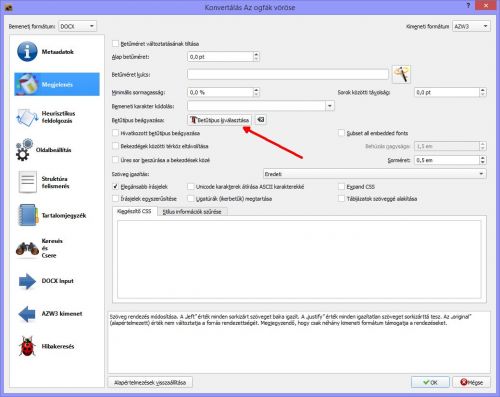Open Bemeneti formátum DOCX dropdown
The width and height of the screenshot is (500, 397).
point(77,26)
